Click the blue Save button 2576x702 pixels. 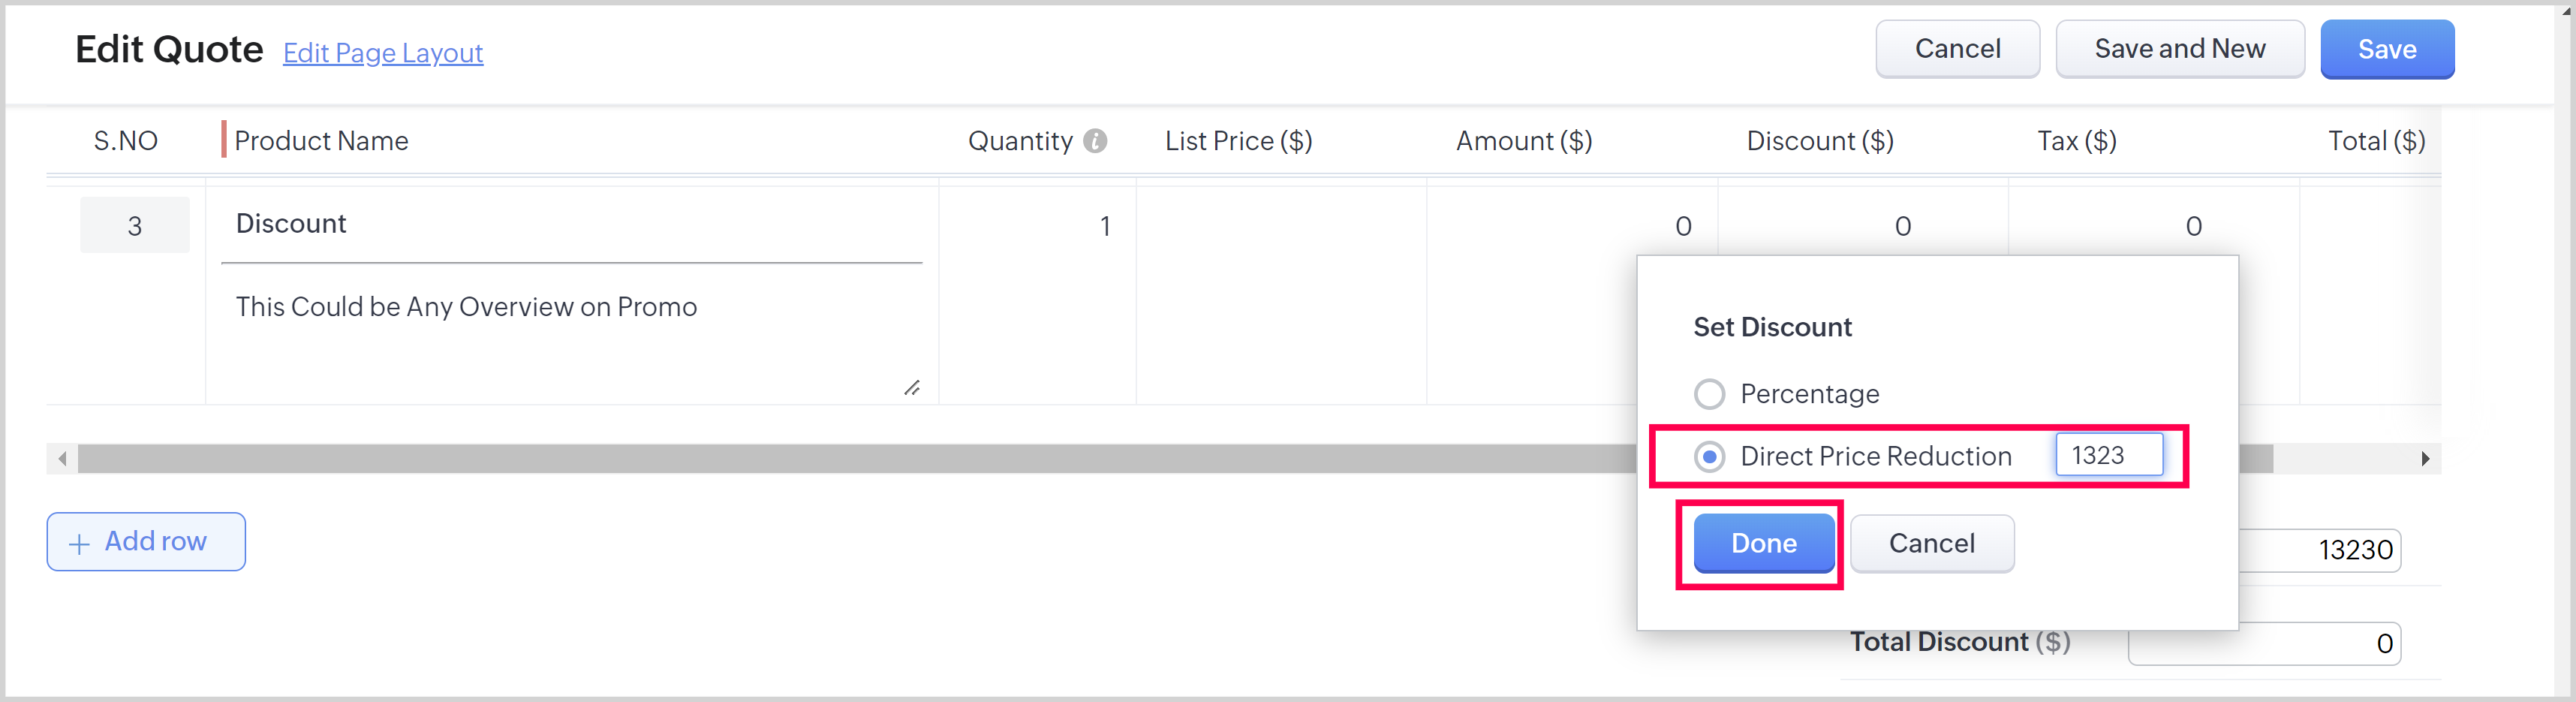tap(2386, 49)
